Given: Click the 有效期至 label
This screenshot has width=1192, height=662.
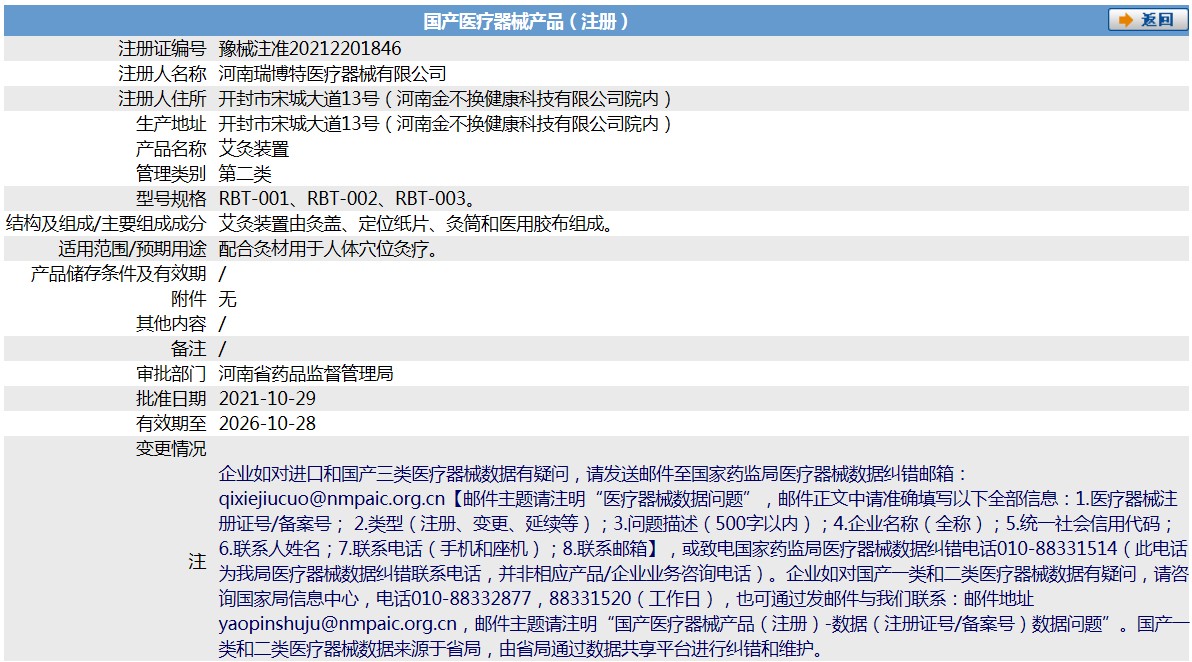Looking at the screenshot, I should click(x=171, y=424).
